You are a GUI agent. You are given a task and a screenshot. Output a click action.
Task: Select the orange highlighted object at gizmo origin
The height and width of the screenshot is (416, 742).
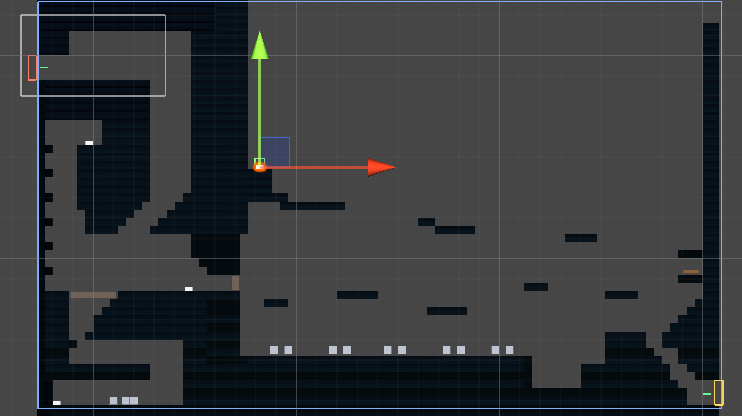tap(260, 167)
